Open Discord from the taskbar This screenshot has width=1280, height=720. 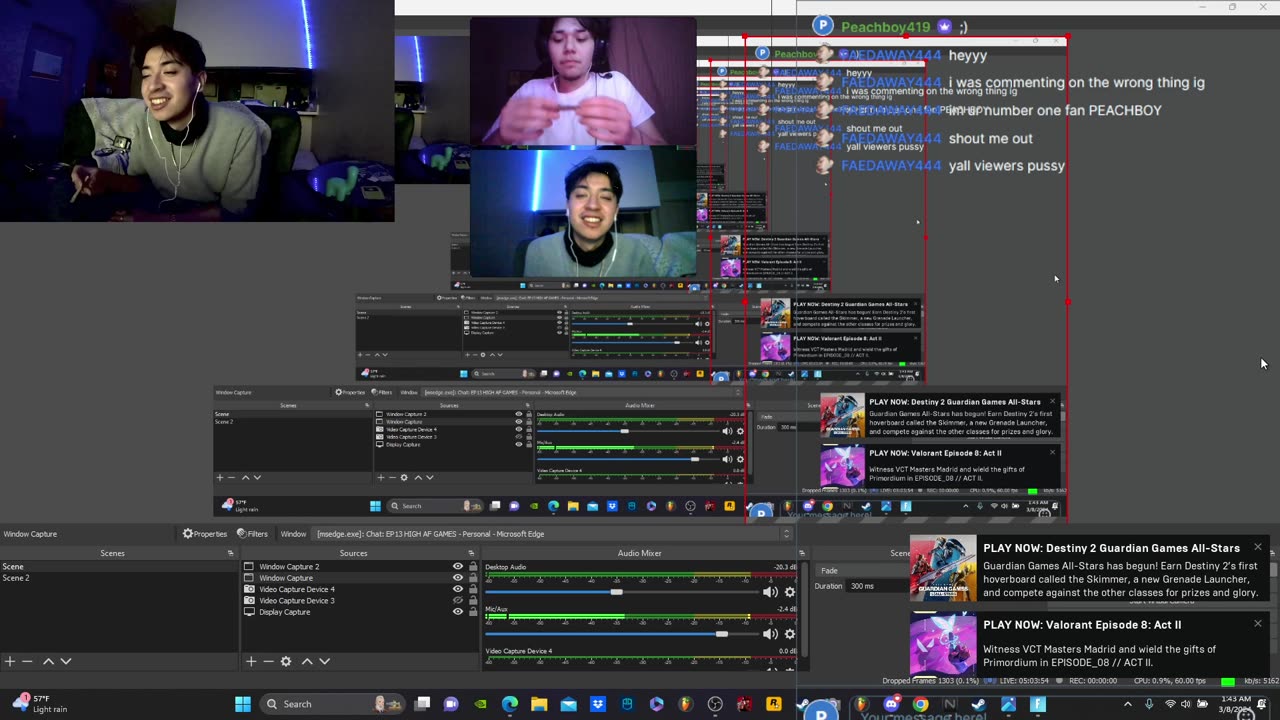891,704
